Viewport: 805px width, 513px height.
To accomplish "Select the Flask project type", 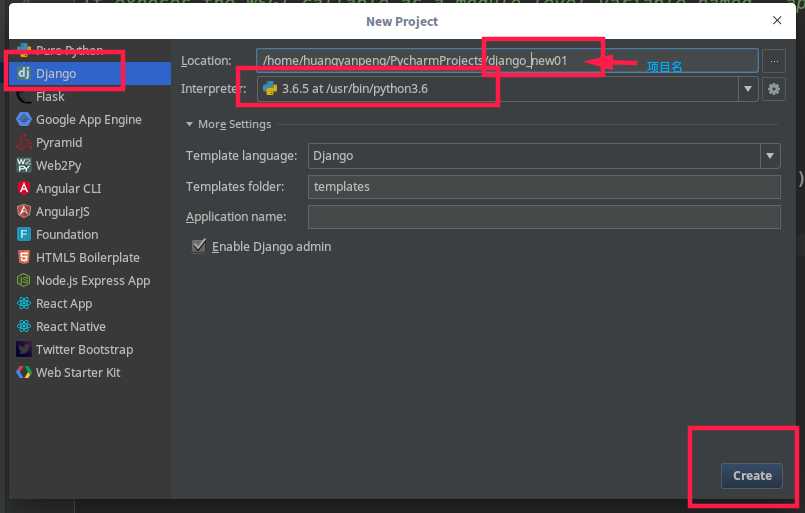I will click(90, 97).
